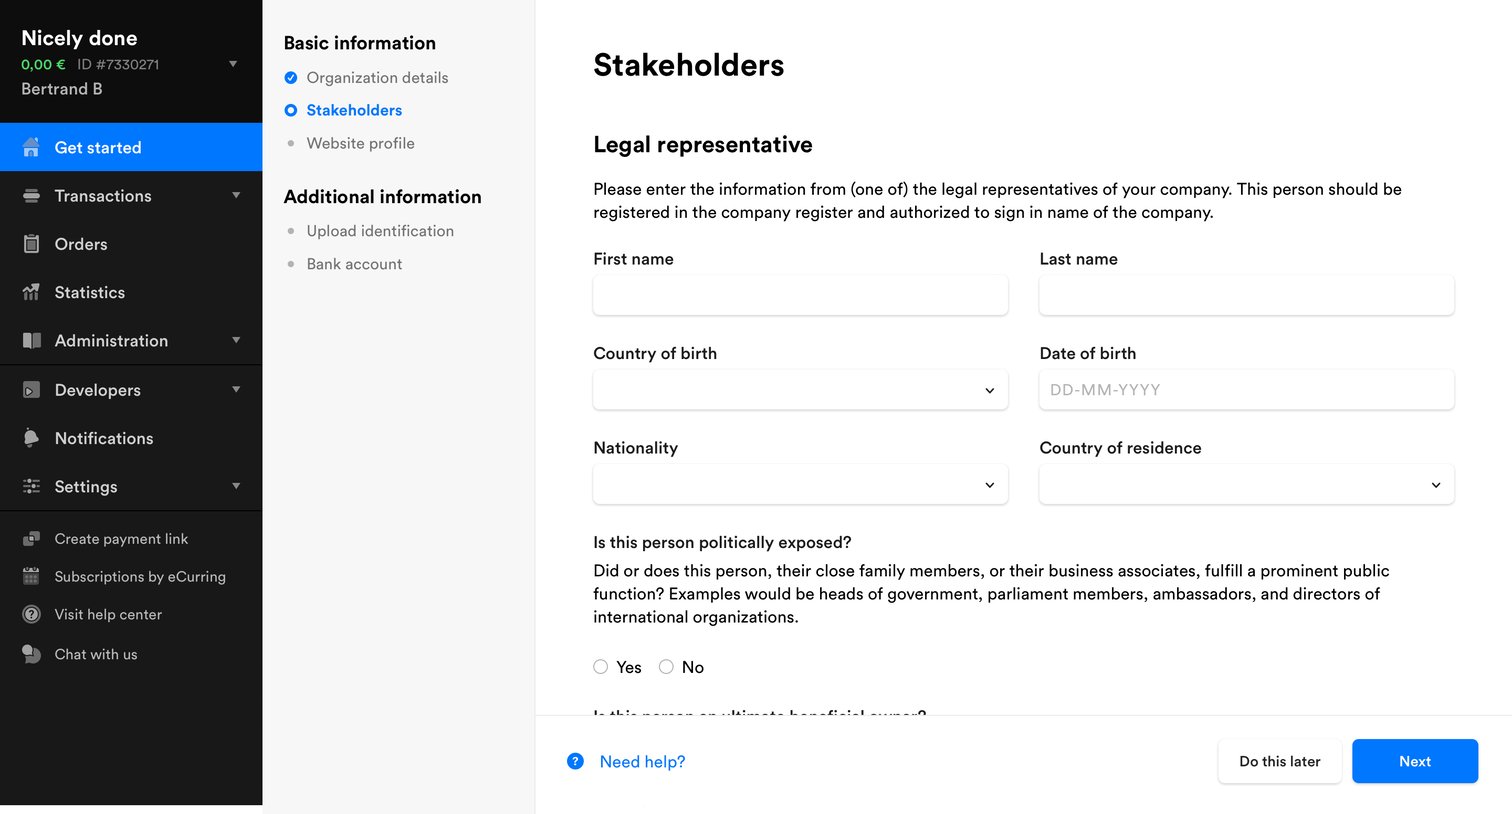Expand the Administration submenu arrow

click(236, 340)
